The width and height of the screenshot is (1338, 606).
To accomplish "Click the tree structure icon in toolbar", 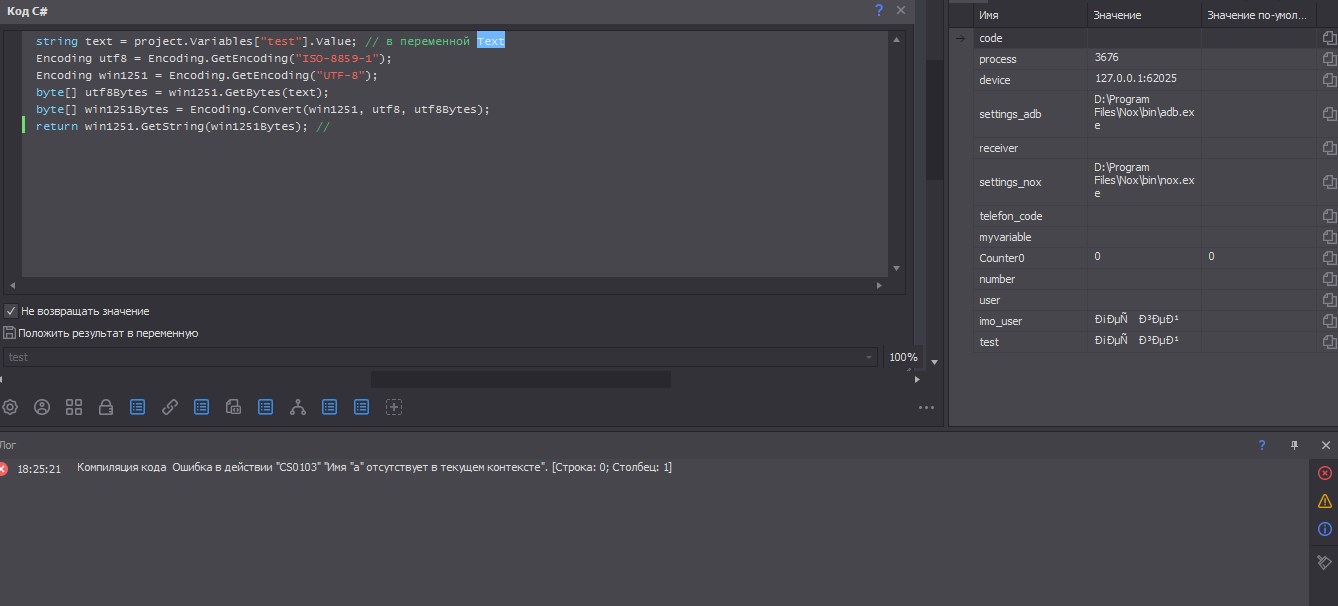I will click(297, 407).
